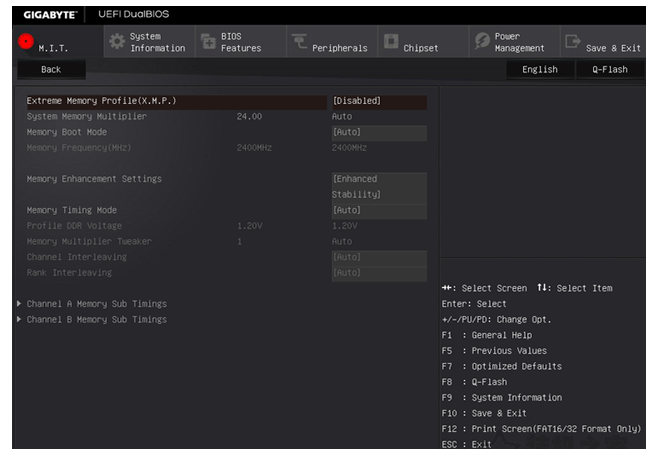Change language with the English button
The image size is (660, 456).
[539, 70]
